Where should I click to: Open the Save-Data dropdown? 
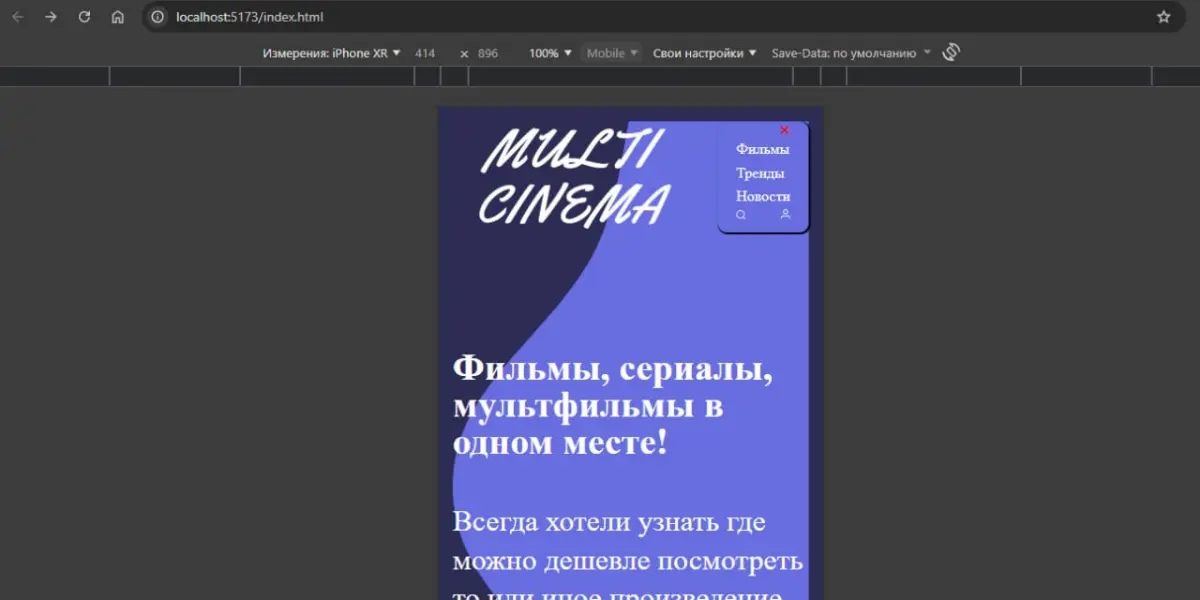click(x=849, y=53)
